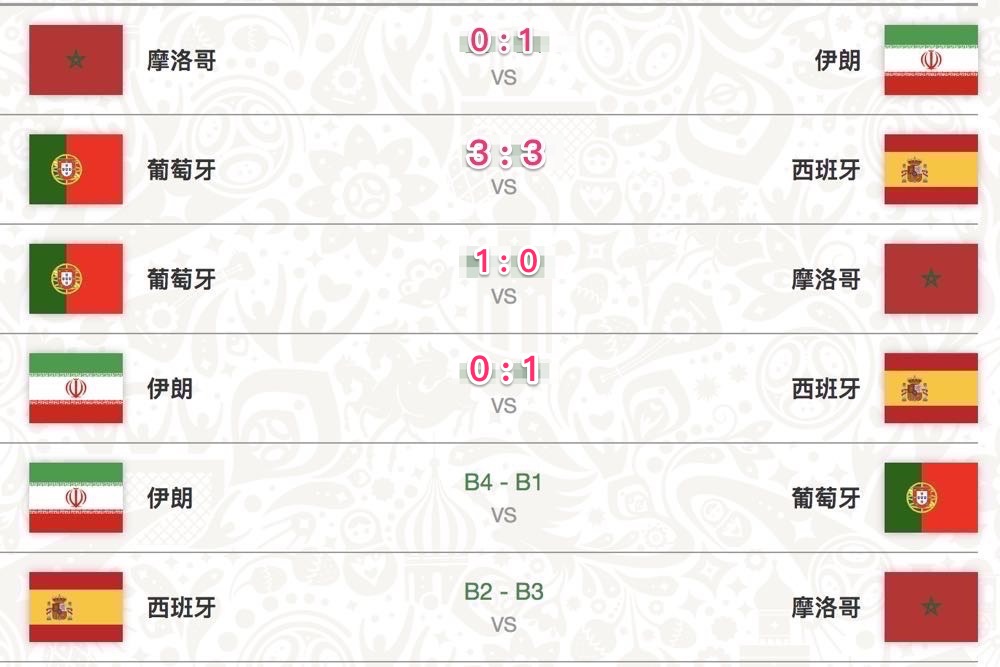Click team name 摩洛哥 in the B2 - B3 row

tap(826, 607)
